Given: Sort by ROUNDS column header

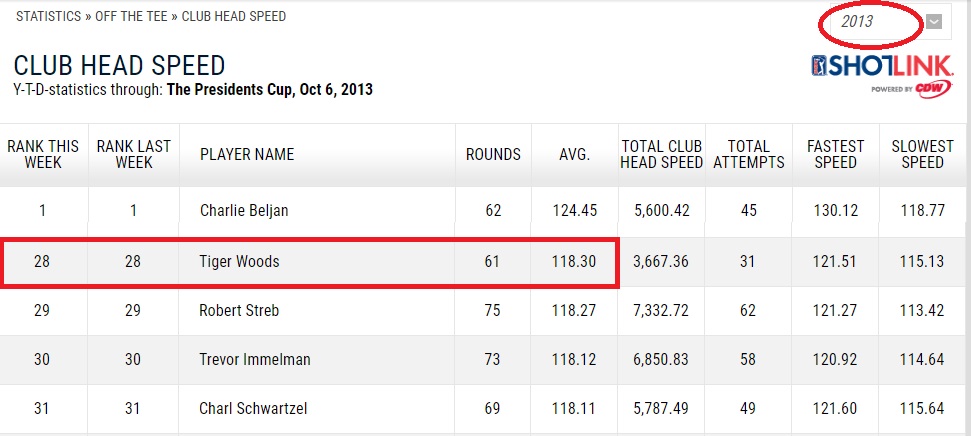Looking at the screenshot, I should 493,154.
